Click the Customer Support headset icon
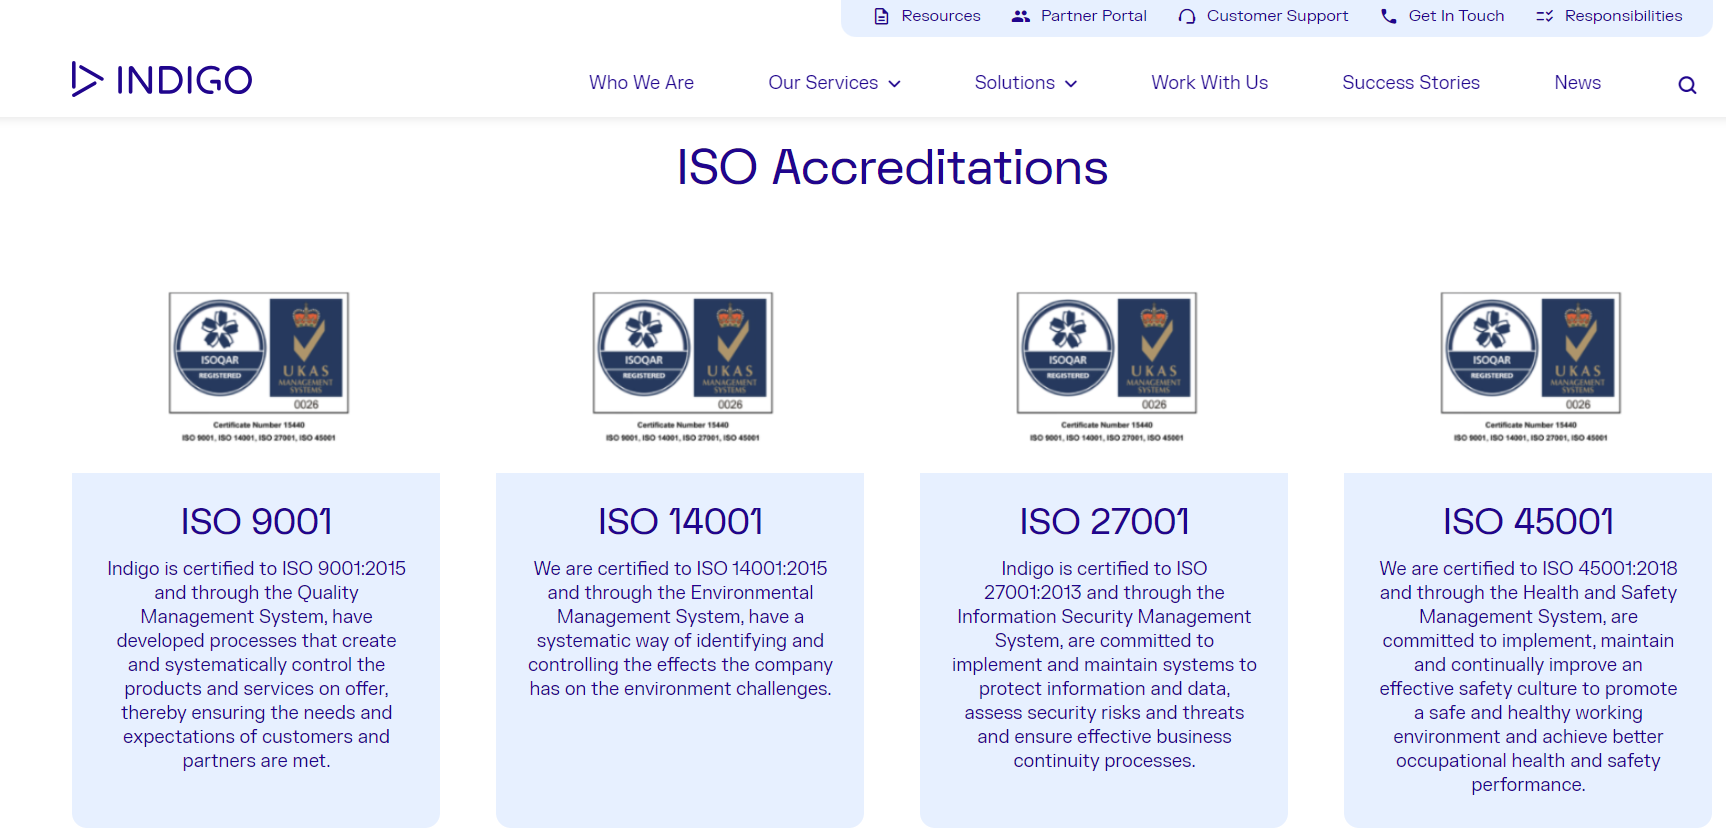 tap(1187, 16)
